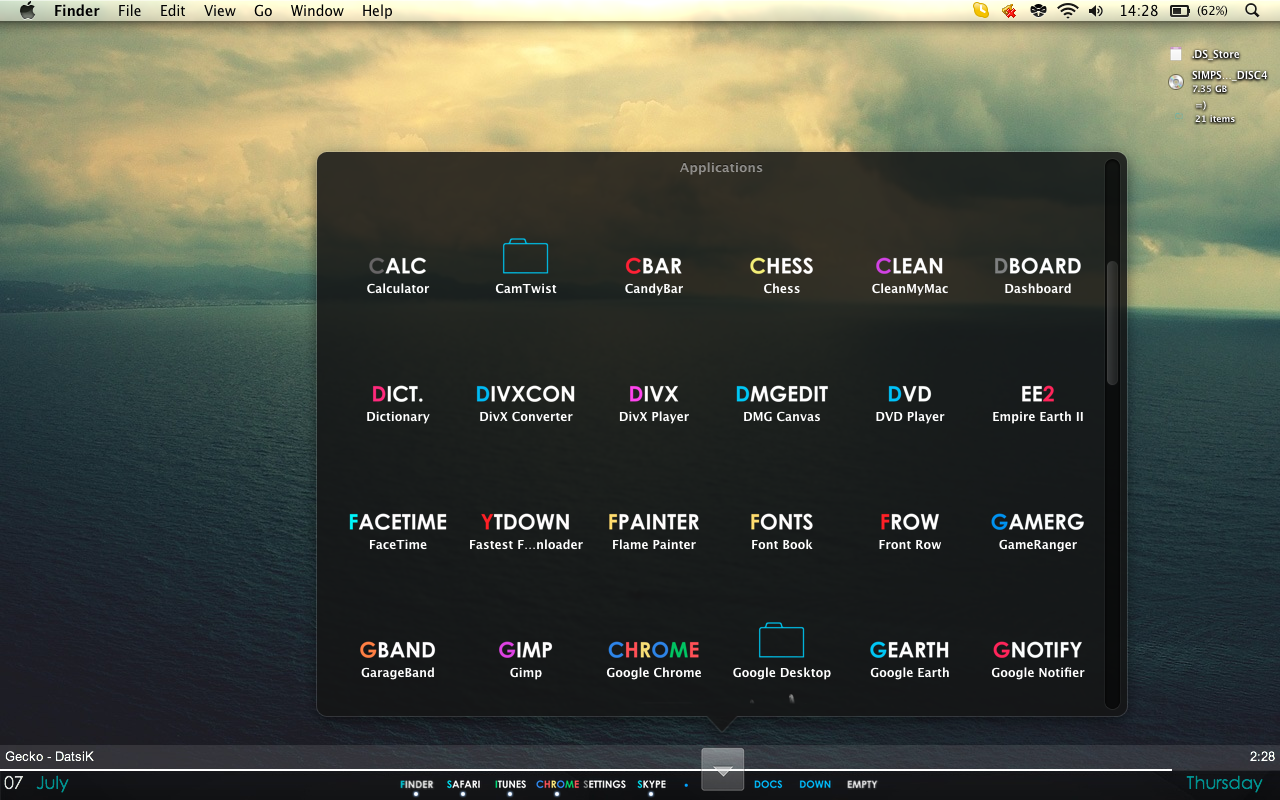Click the song progress bar above dock

pos(585,770)
